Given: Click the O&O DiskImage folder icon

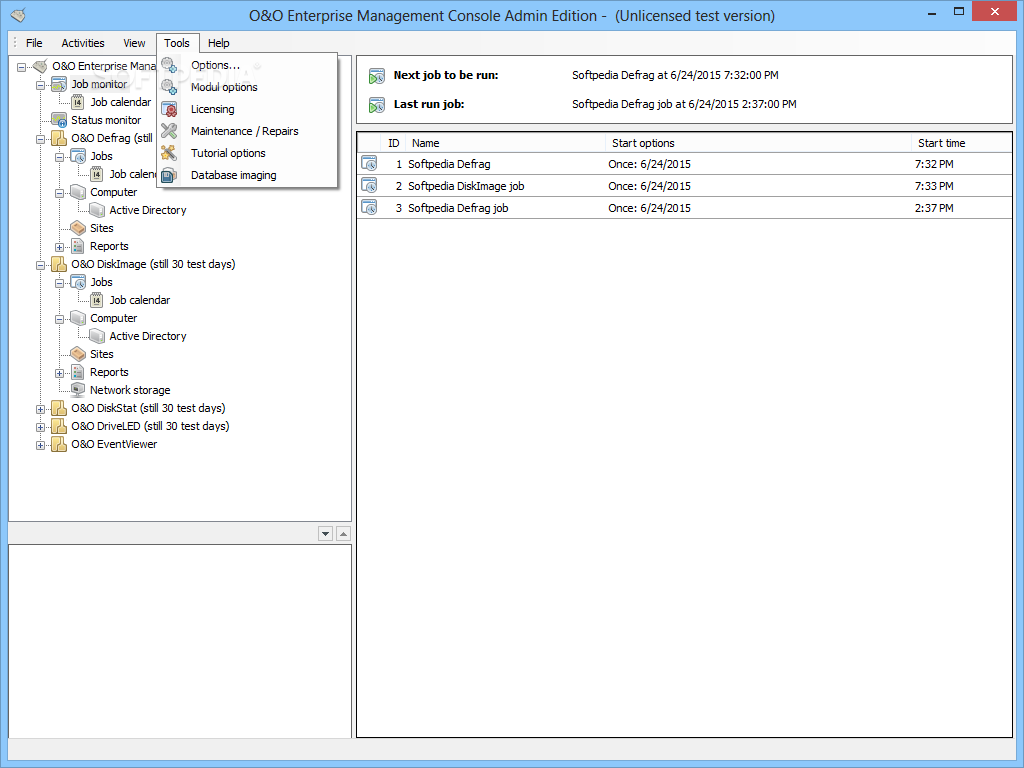Looking at the screenshot, I should point(59,264).
